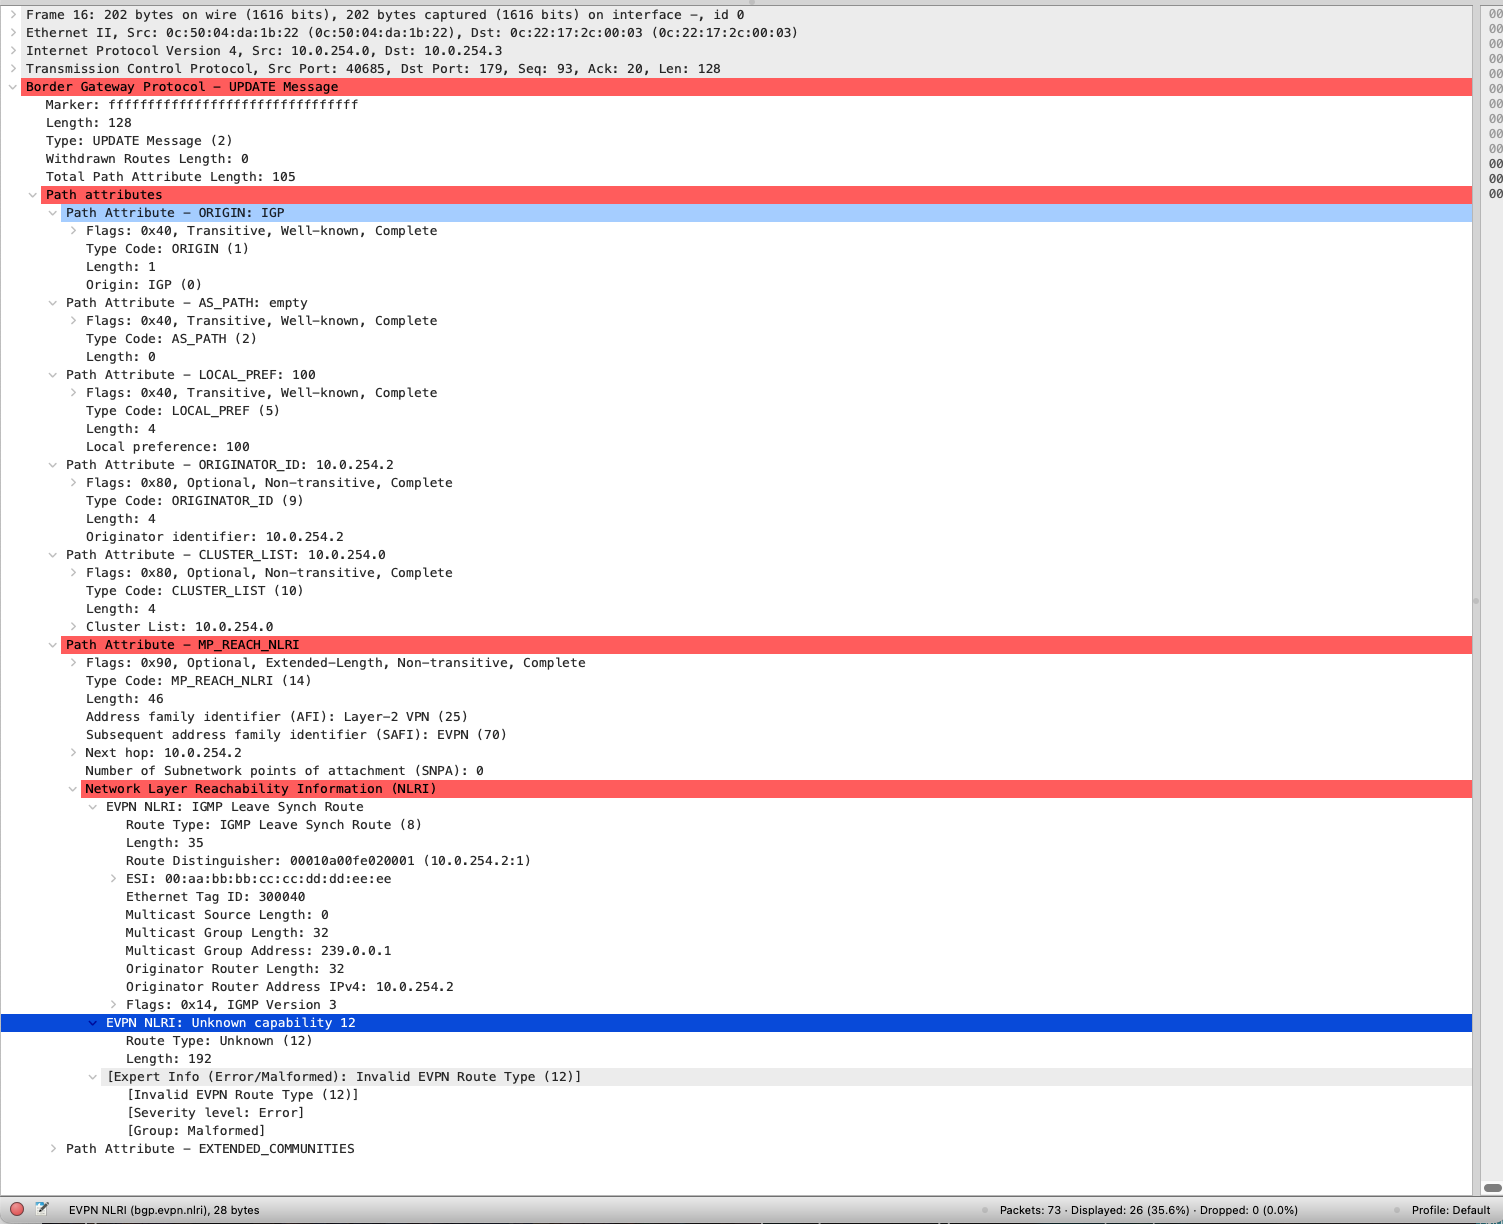Collapse the Expert Info Invalid EVPN Route row
Viewport: 1503px width, 1224px height.
click(x=93, y=1077)
